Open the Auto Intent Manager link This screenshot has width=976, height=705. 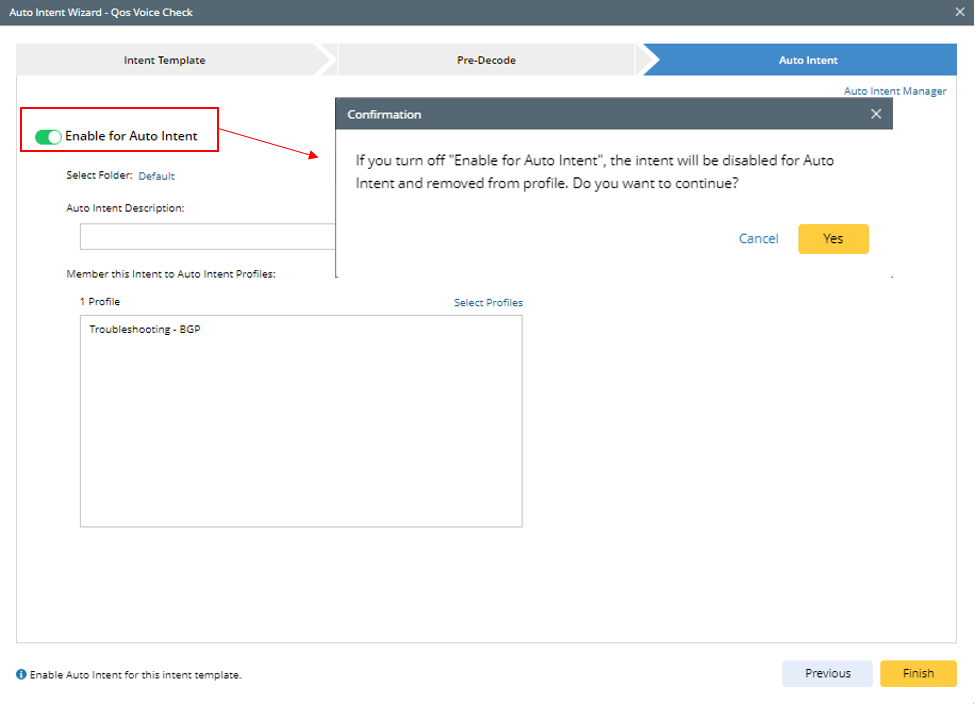tap(895, 91)
